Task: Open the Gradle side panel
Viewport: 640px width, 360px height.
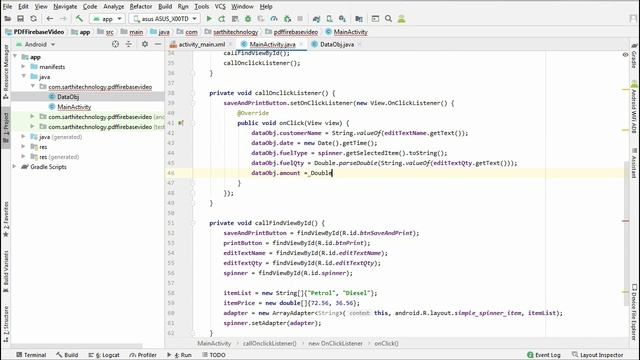Action: click(x=634, y=56)
